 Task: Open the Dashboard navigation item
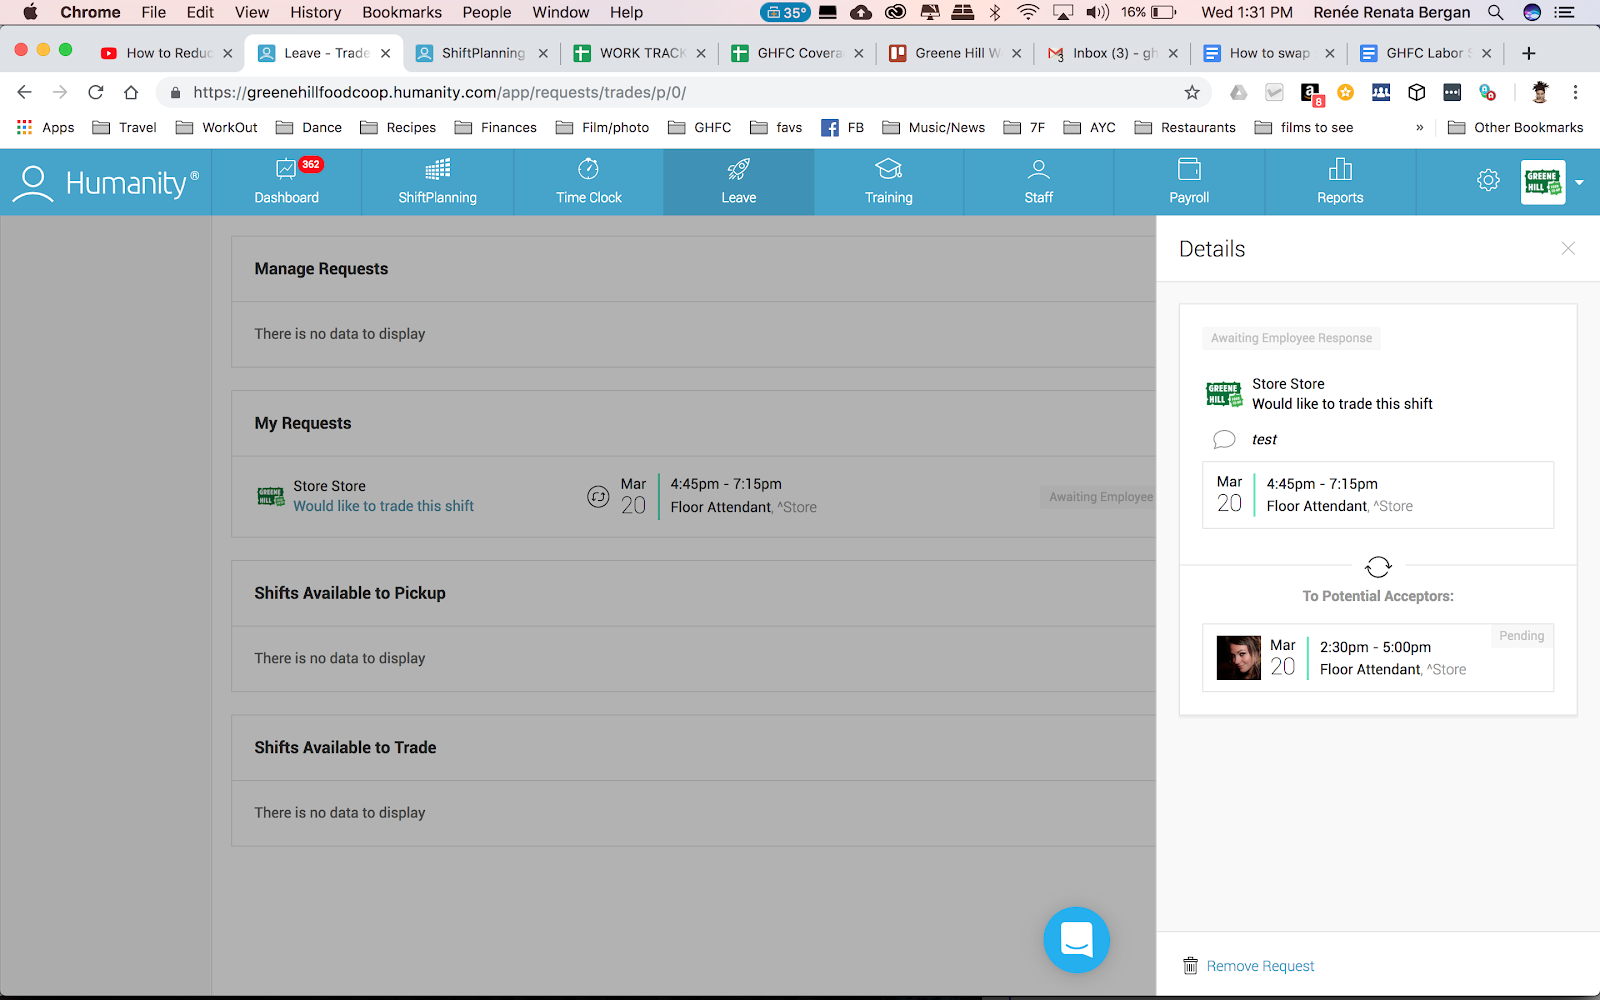[286, 182]
